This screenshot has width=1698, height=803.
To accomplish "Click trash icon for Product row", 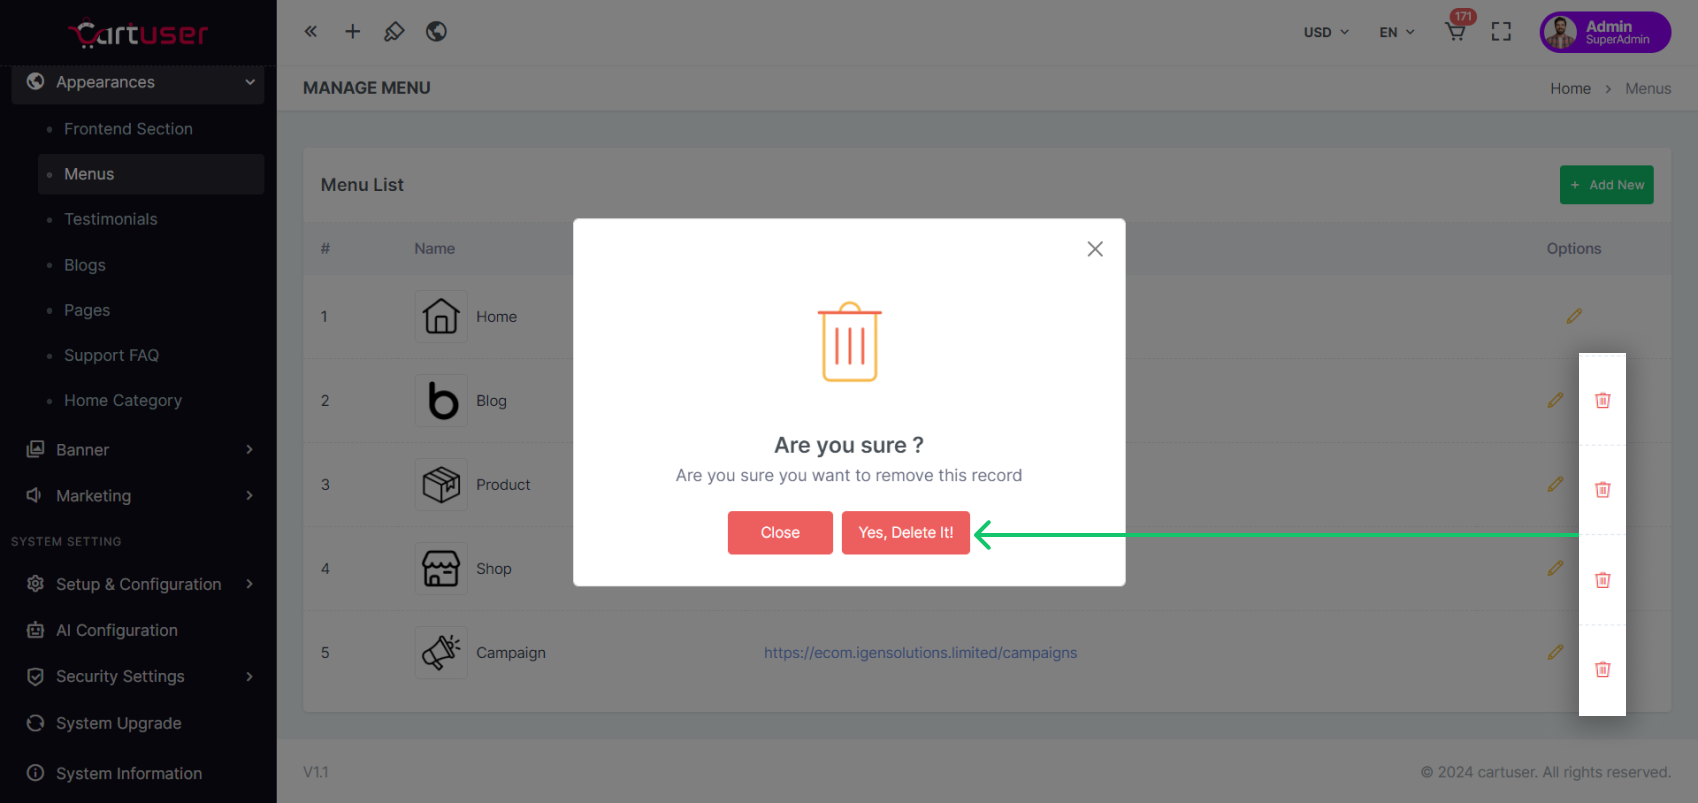I will click(x=1602, y=489).
